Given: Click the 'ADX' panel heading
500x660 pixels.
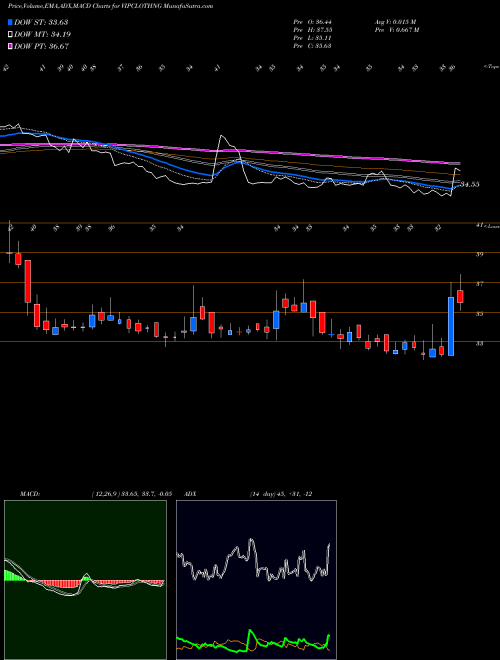Looking at the screenshot, I should [190, 494].
